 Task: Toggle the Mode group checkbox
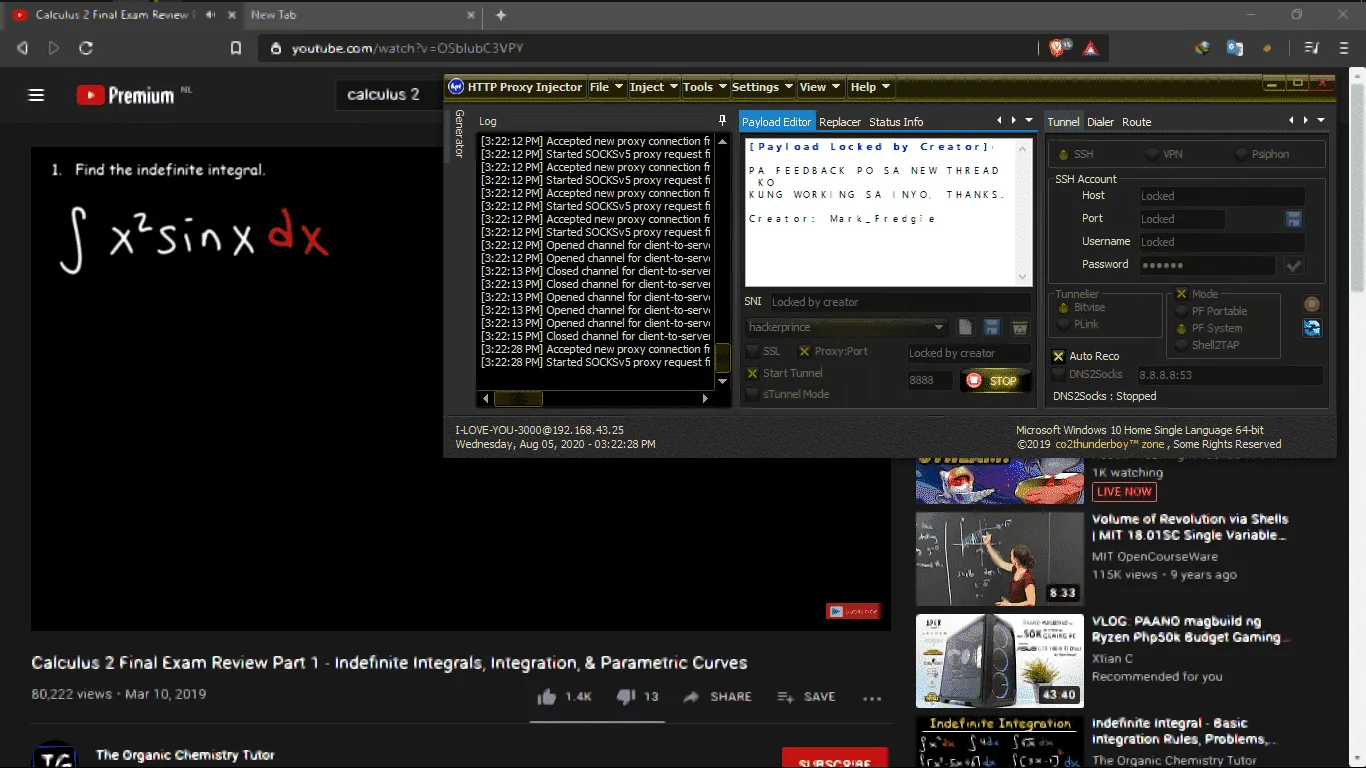[1181, 294]
